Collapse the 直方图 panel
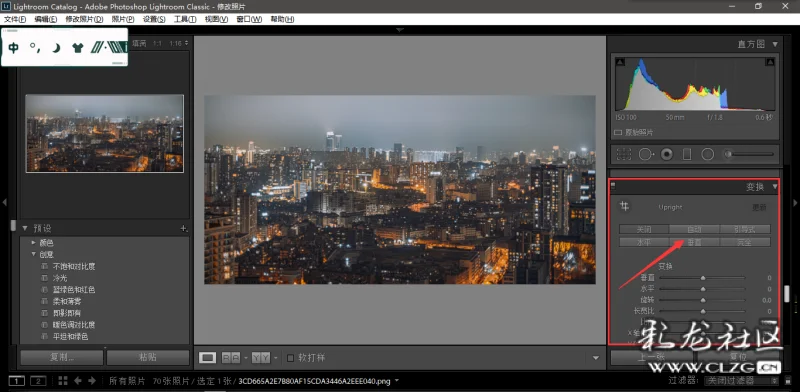800x392 pixels. click(x=775, y=44)
